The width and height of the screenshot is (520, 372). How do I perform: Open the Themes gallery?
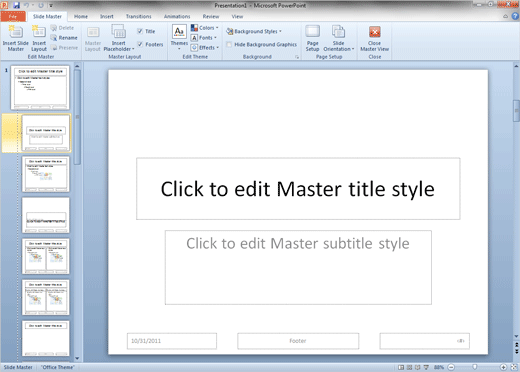click(x=179, y=37)
